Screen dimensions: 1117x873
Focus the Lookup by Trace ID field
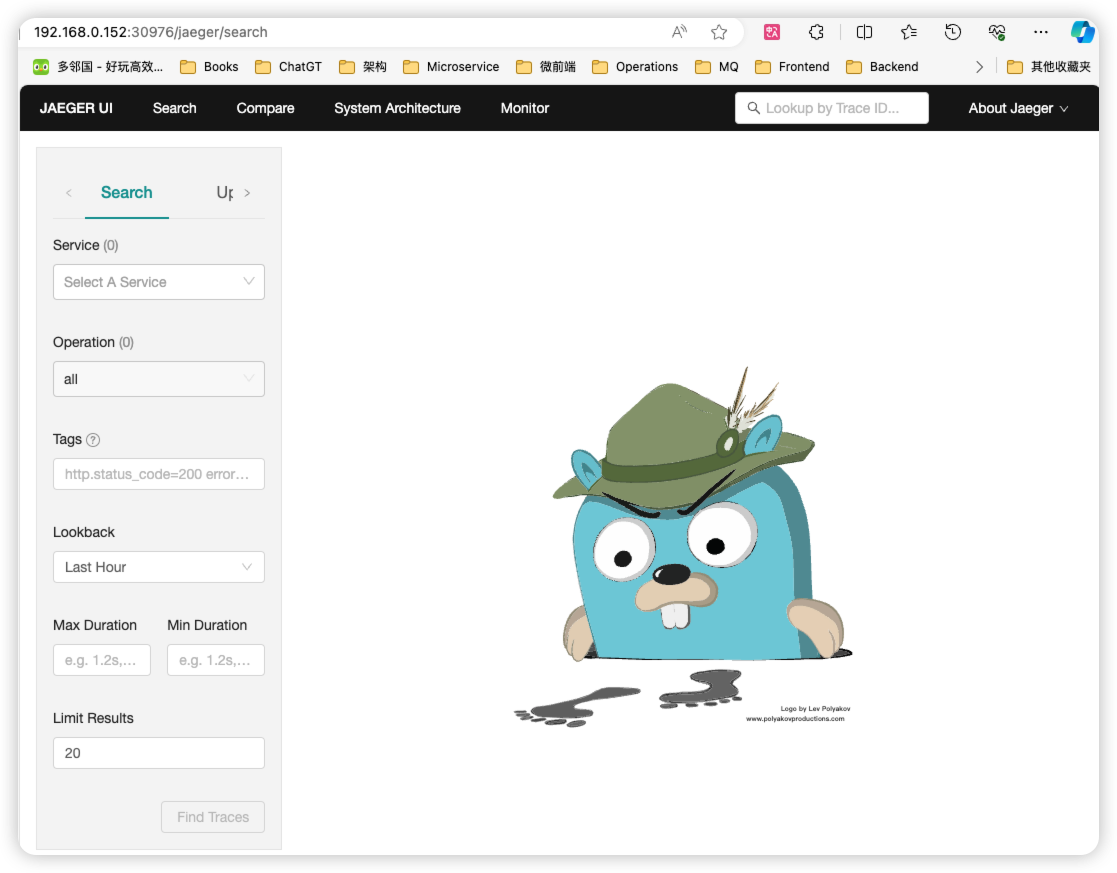click(x=831, y=108)
